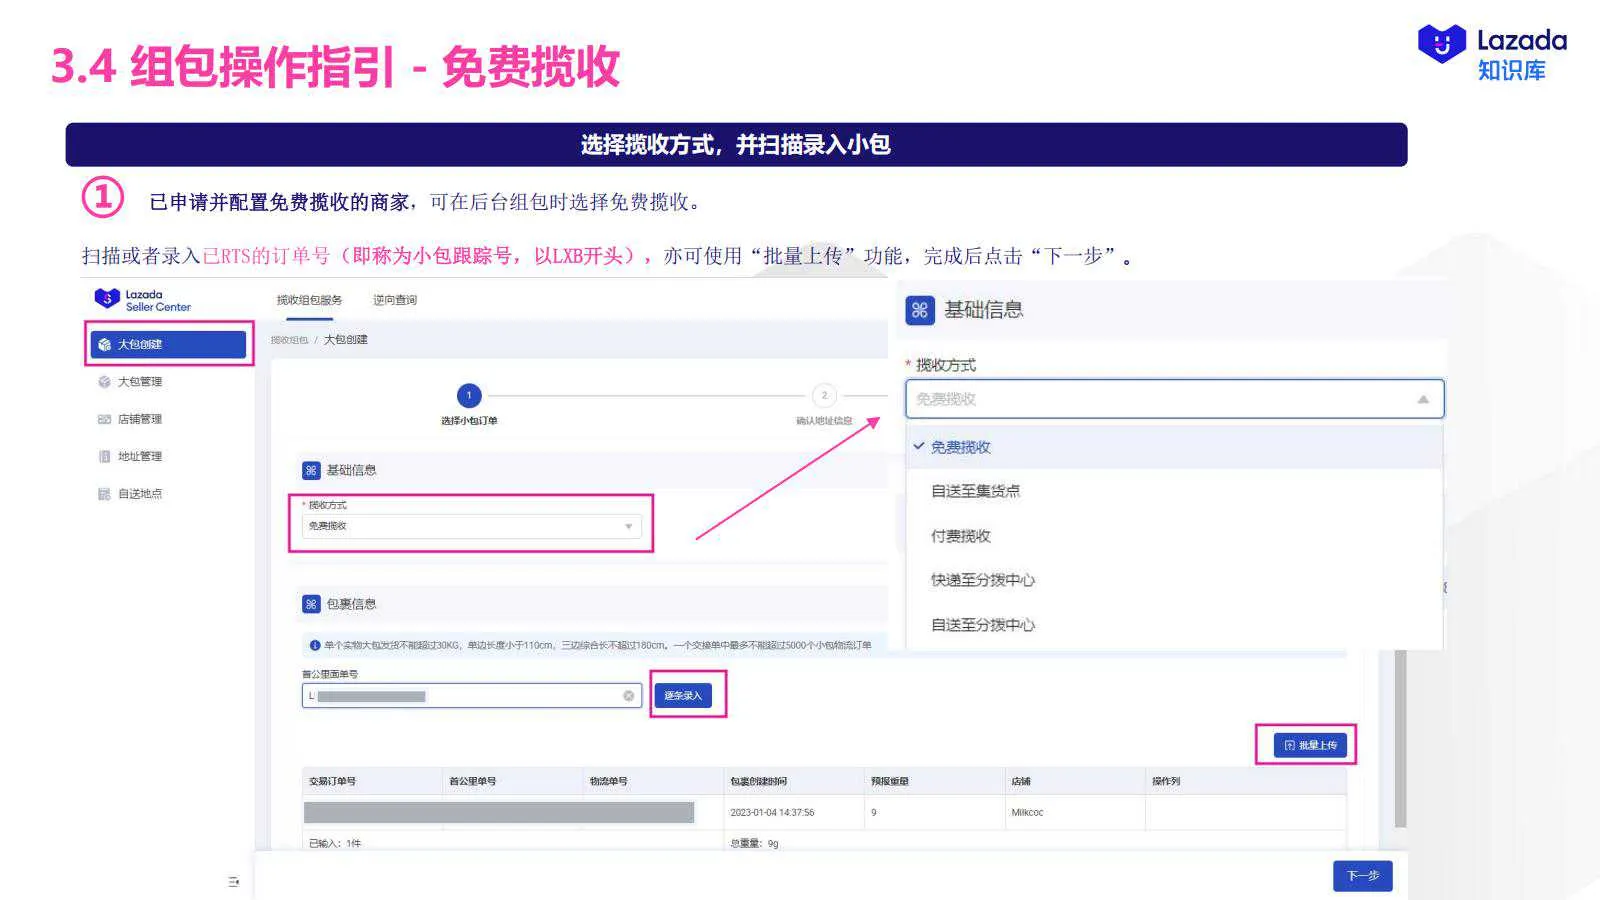The image size is (1600, 900).
Task: Choose 付费揽收 from the pickup list
Action: tap(960, 535)
